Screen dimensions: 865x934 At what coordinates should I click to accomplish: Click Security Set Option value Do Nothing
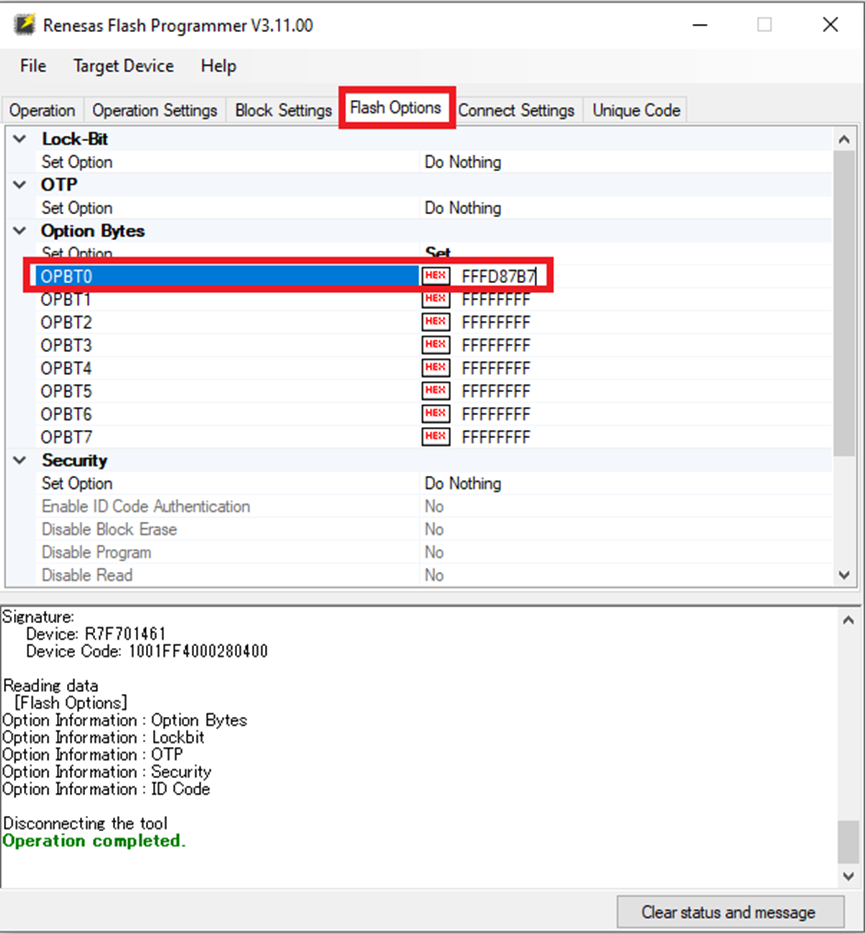pyautogui.click(x=463, y=483)
